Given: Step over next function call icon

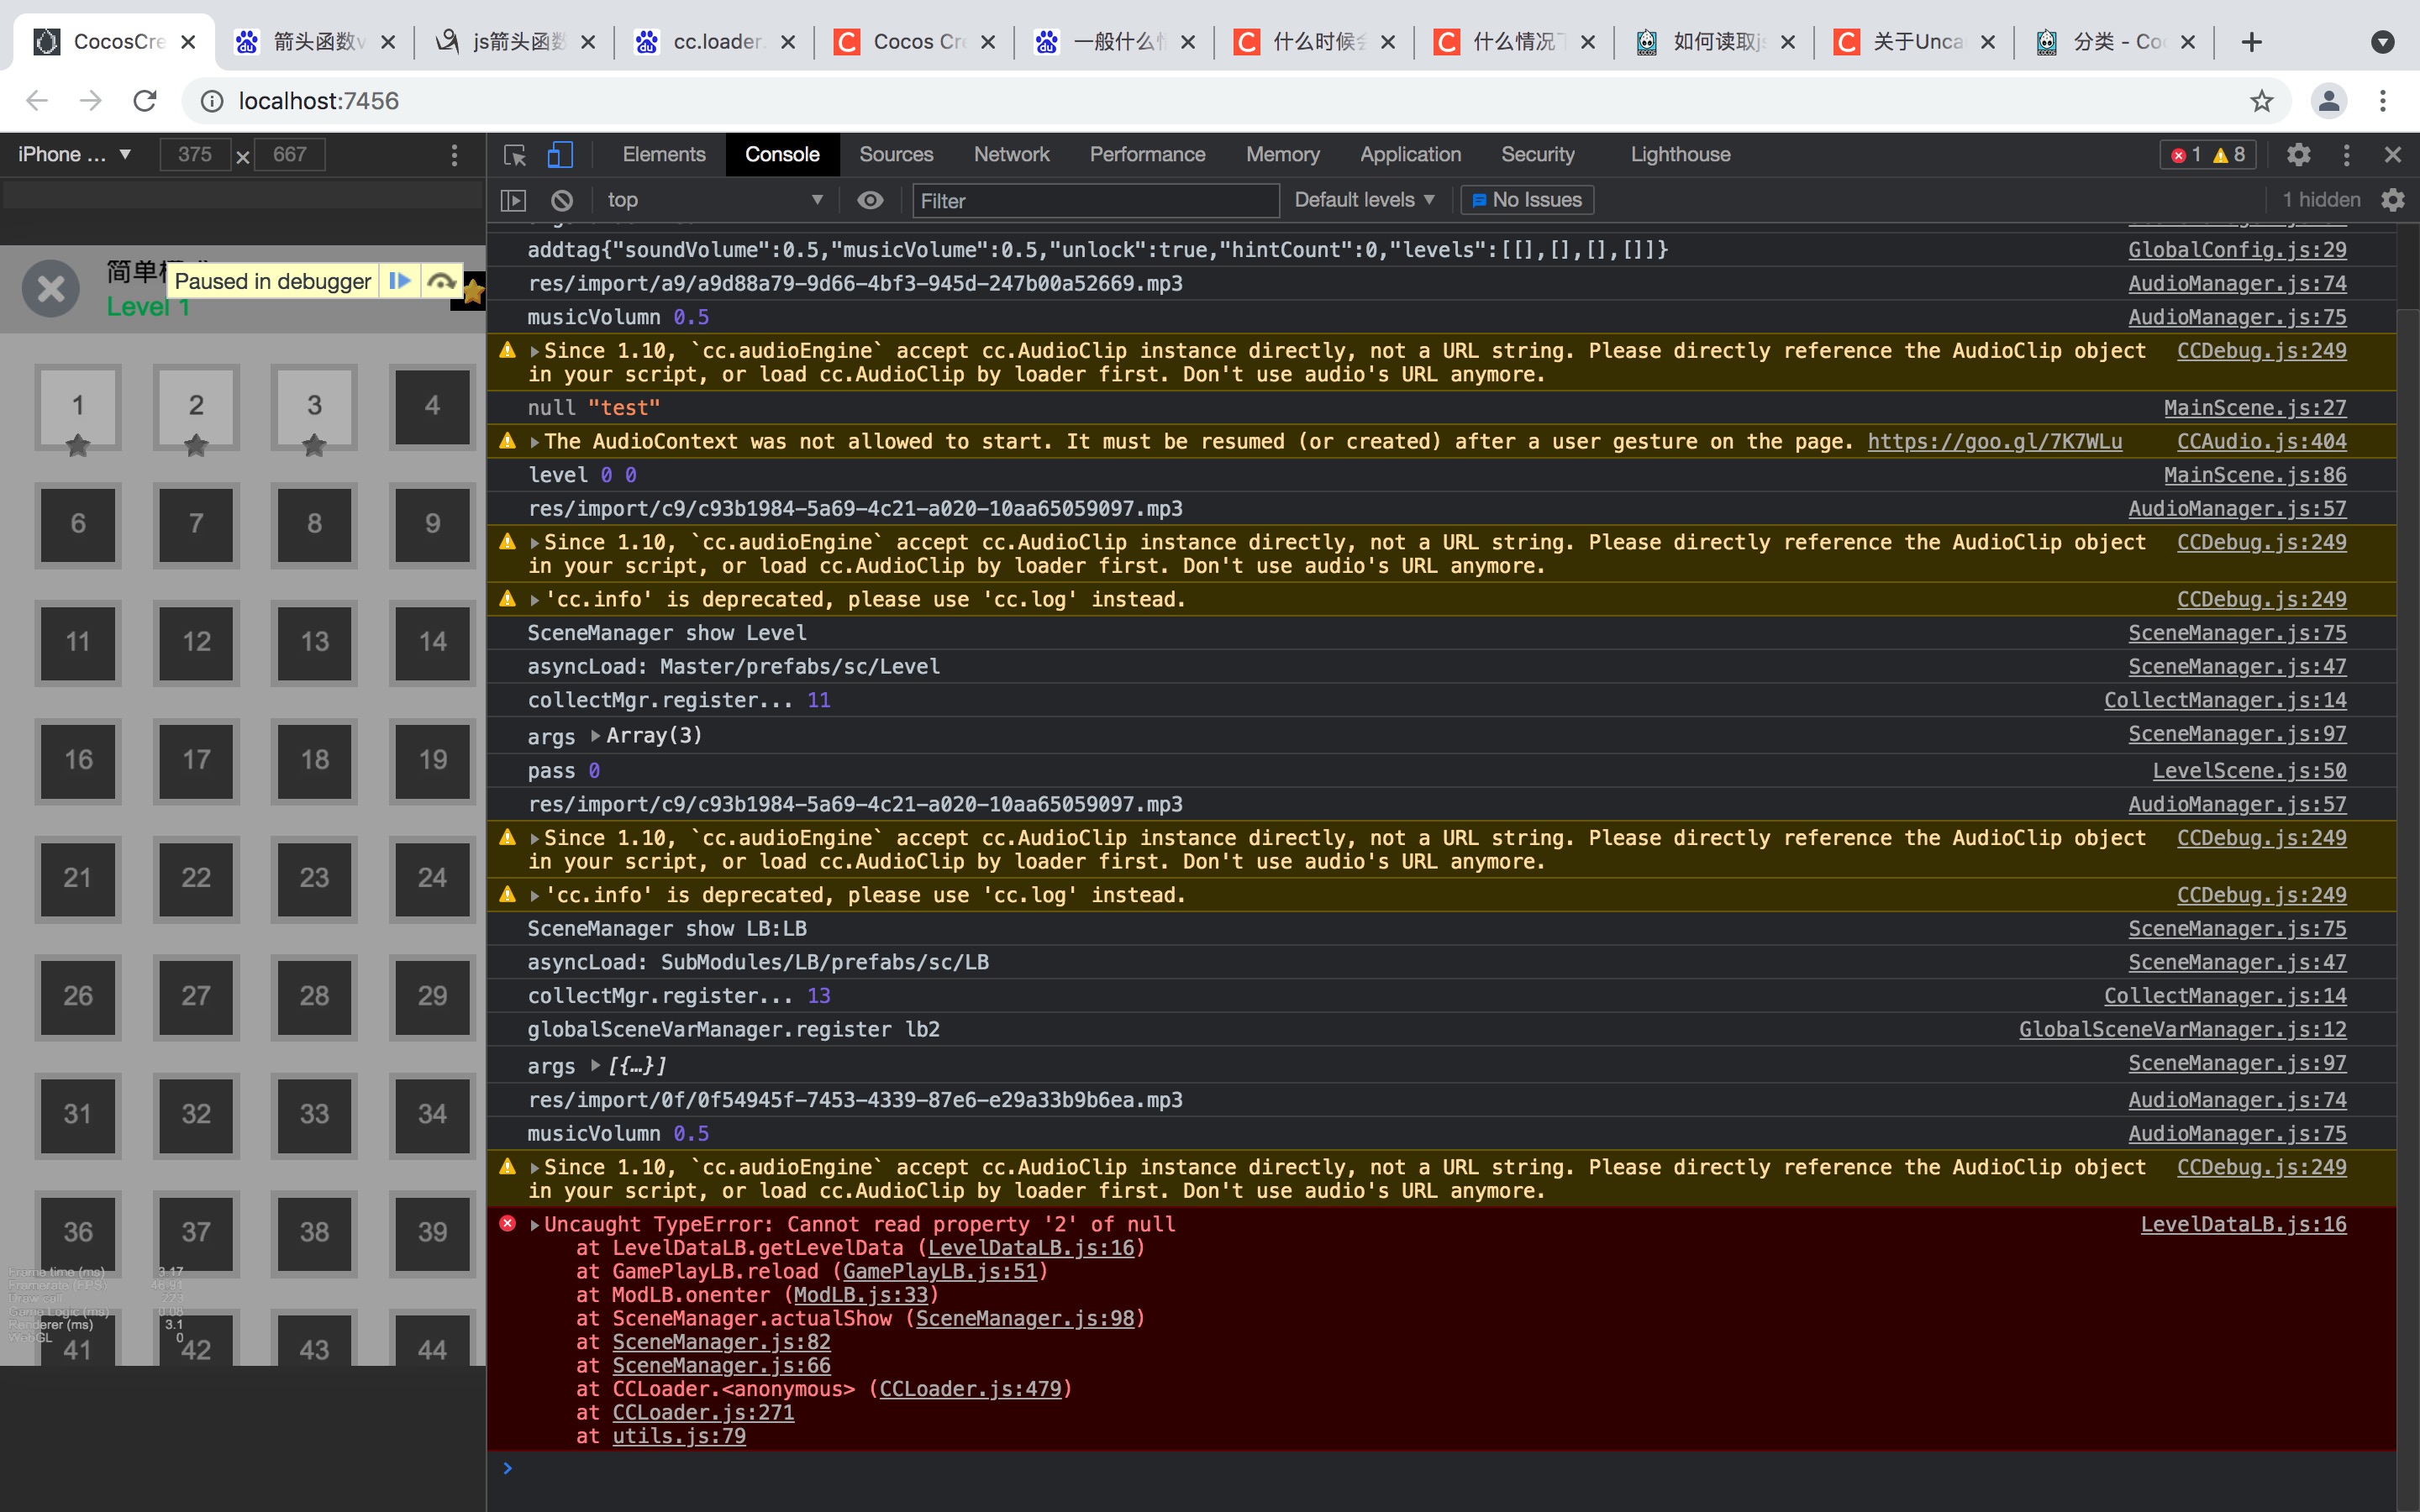Looking at the screenshot, I should (441, 281).
